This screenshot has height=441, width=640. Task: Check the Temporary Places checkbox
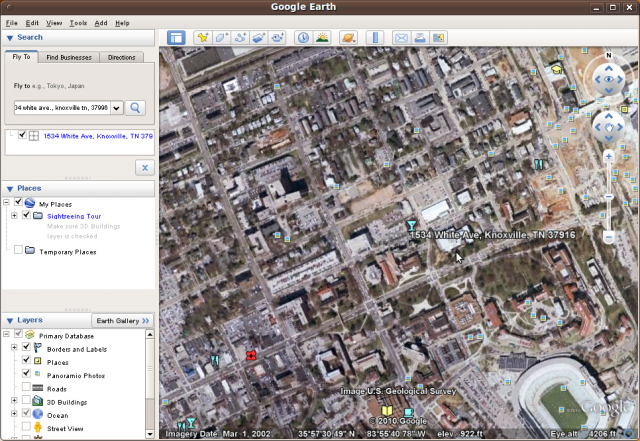click(18, 250)
